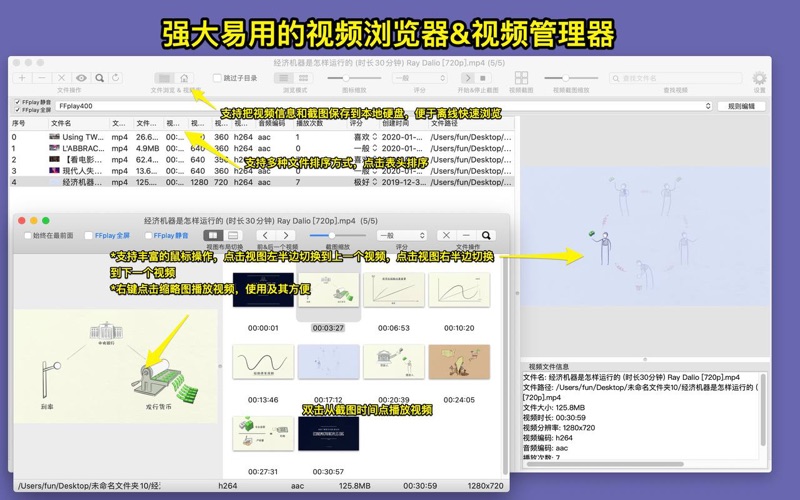800x500 pixels.
Task: Select file row 1 'L'ABBRAC...'
Action: [262, 148]
